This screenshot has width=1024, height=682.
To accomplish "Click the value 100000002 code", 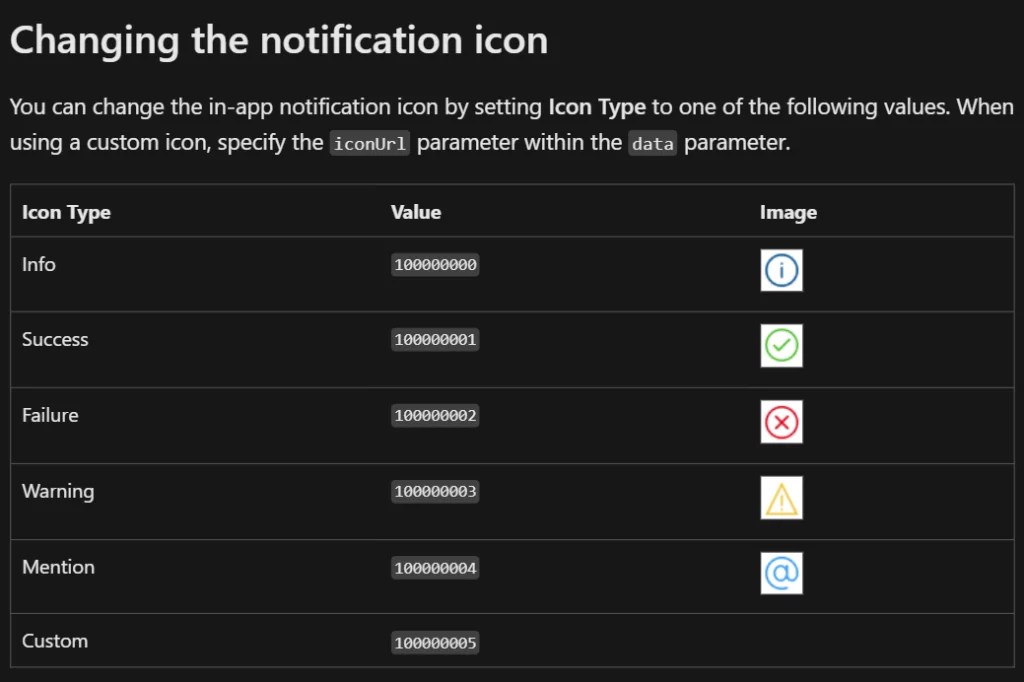I will coord(435,416).
